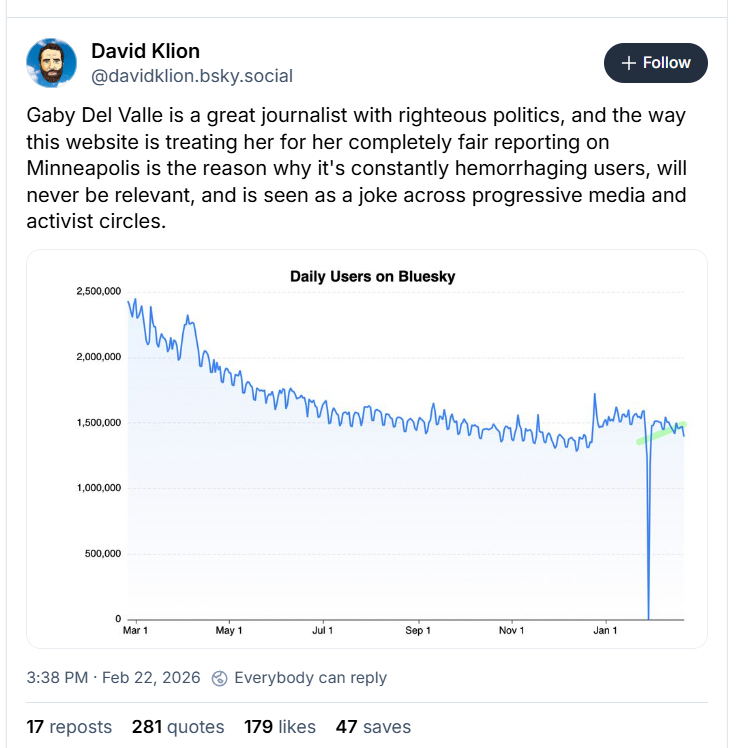Click the Everybody can reply label

[x=310, y=678]
